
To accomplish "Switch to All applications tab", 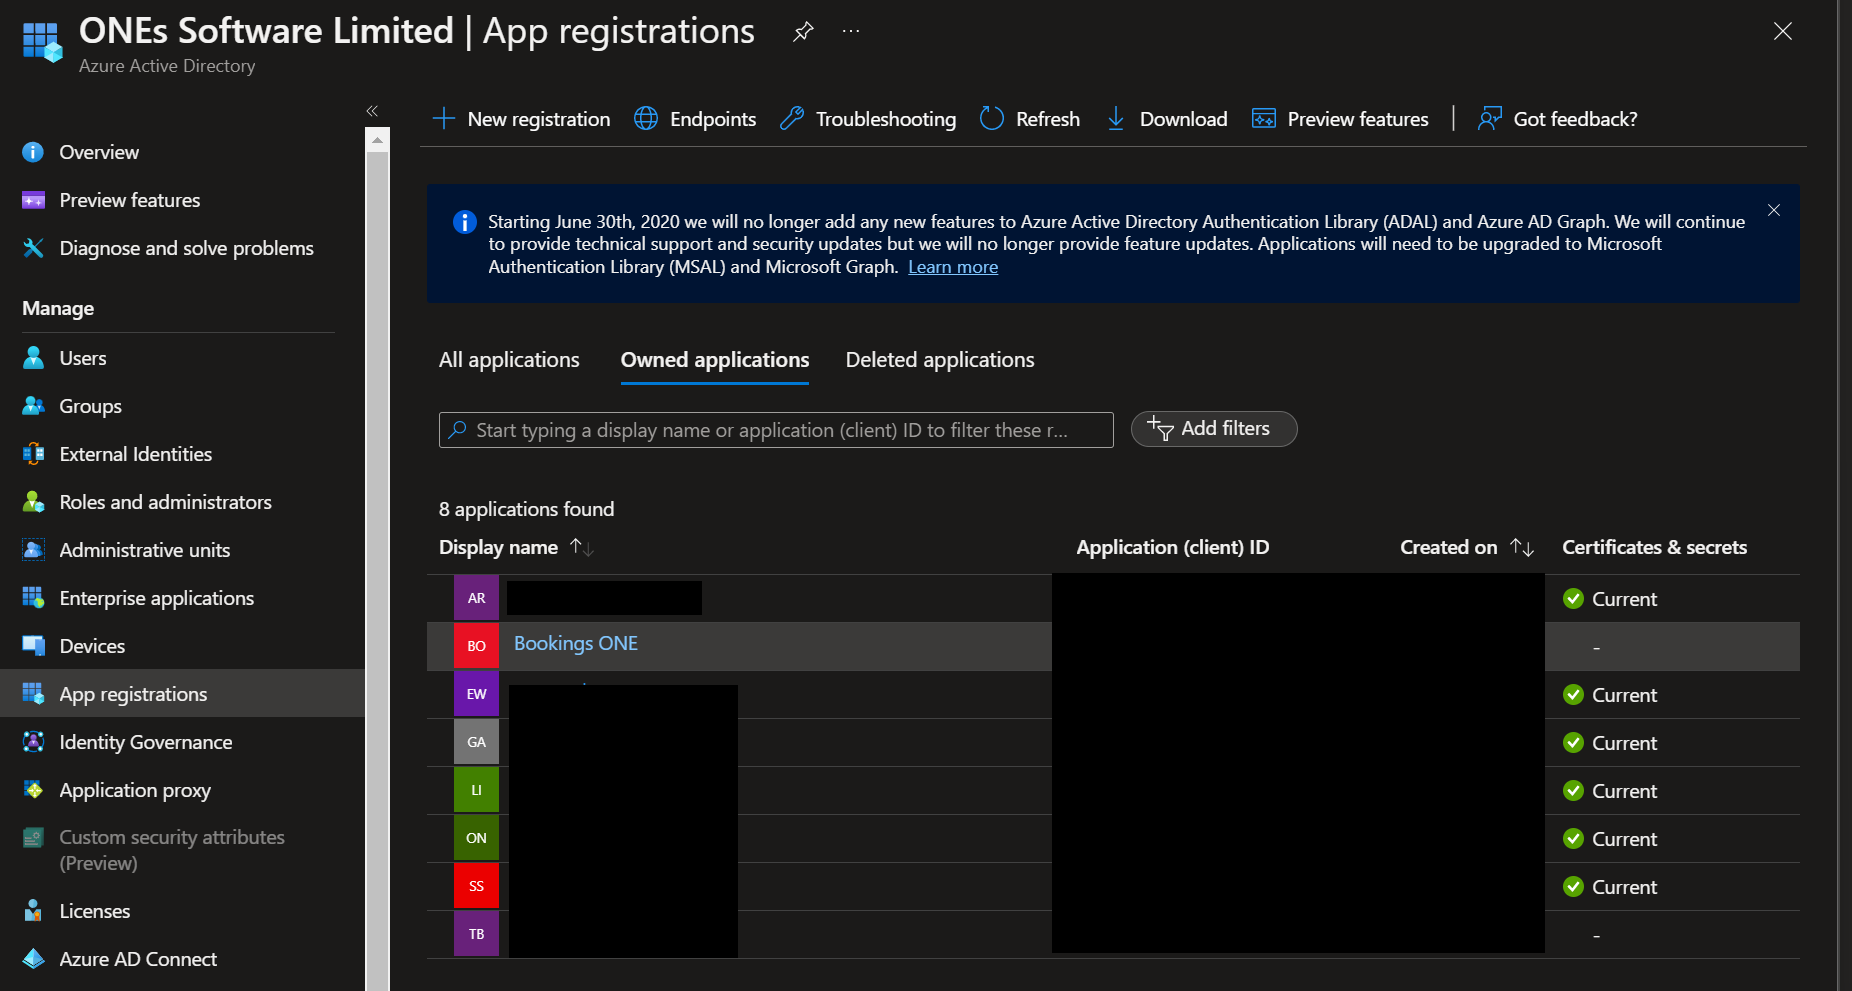I will click(509, 360).
